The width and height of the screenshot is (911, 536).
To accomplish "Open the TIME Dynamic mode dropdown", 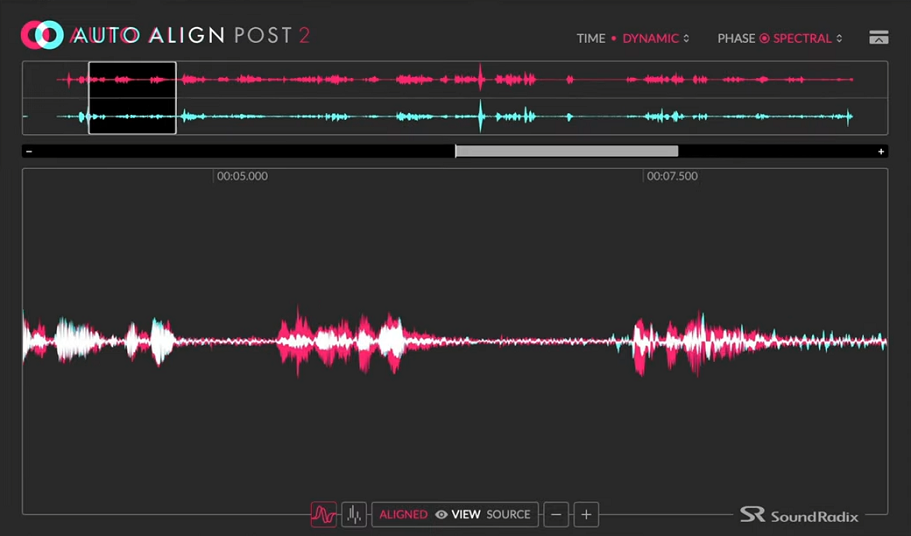I will coord(656,38).
